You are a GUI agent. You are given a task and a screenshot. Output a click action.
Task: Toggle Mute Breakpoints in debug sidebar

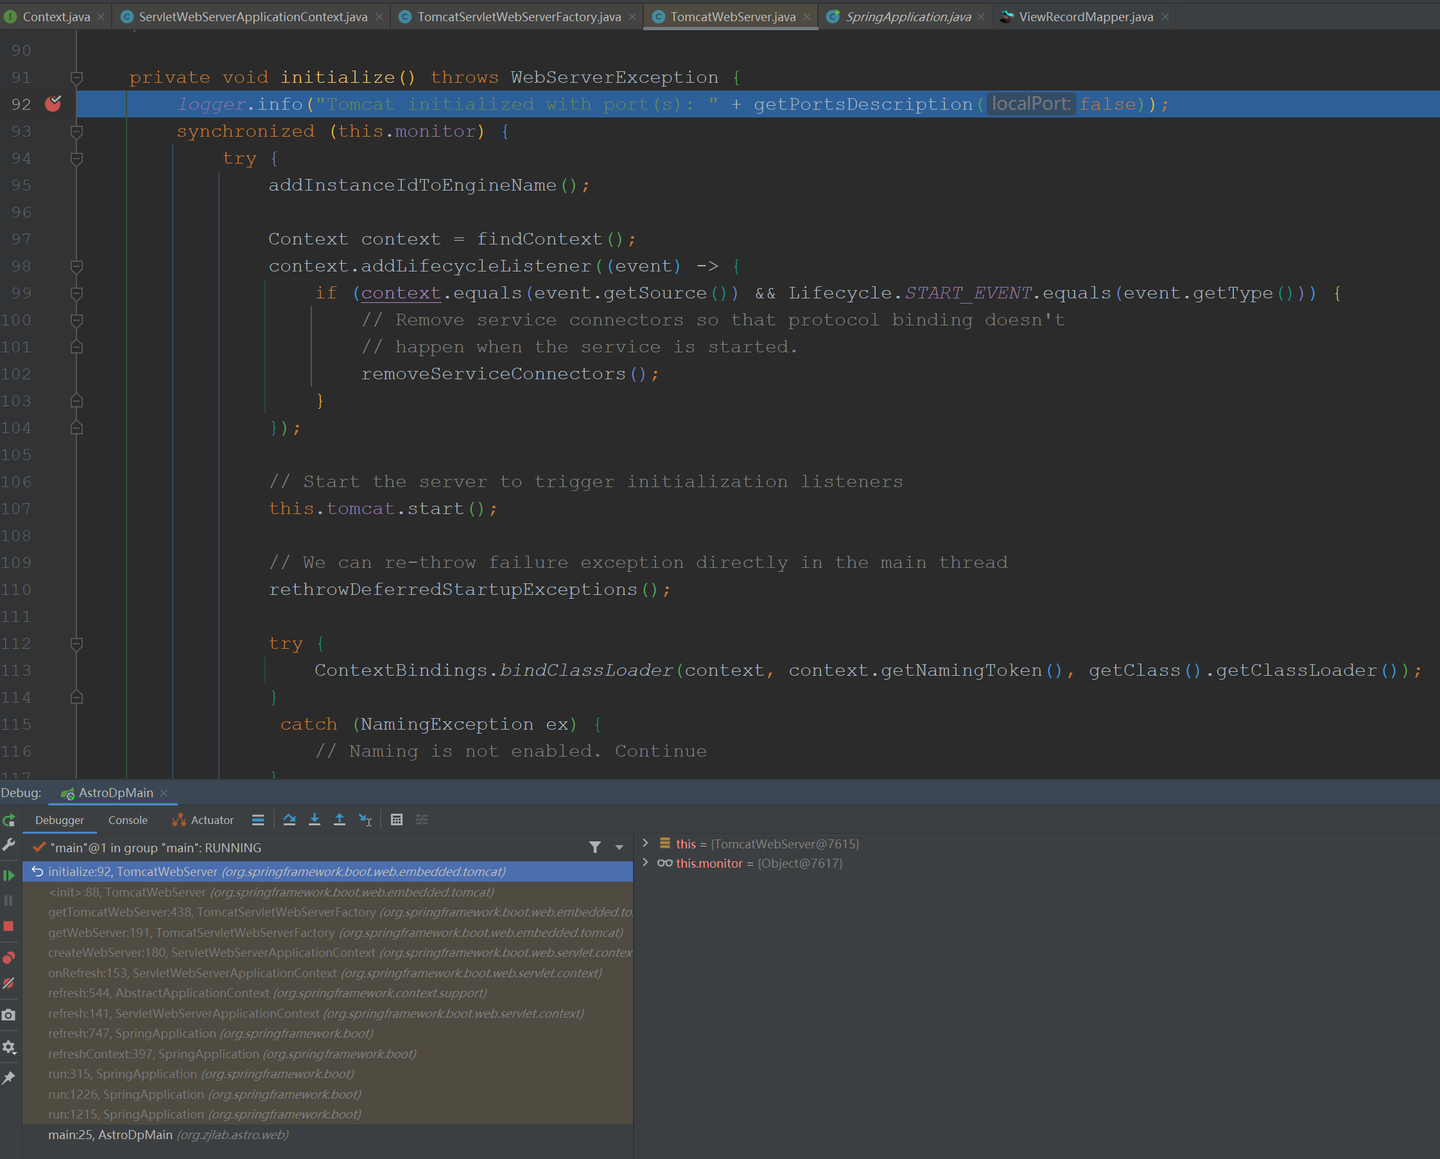(x=9, y=984)
